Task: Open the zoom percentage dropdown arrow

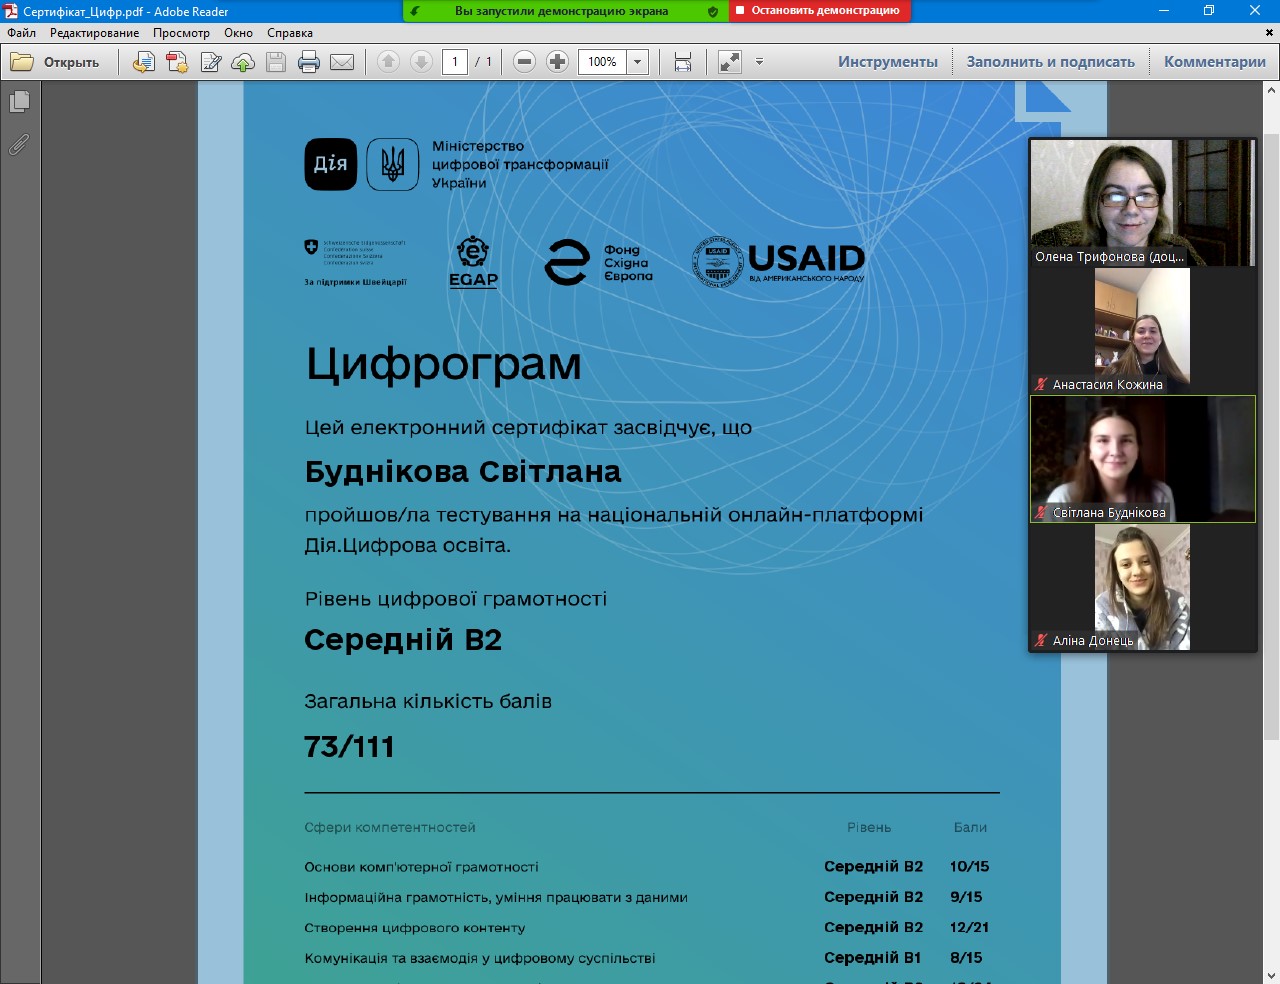Action: tap(637, 62)
